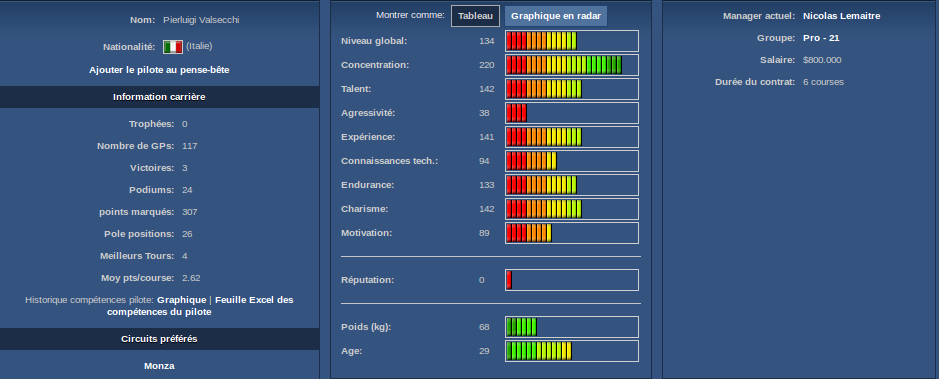Screen dimensions: 939x379
Task: Click the Charisme progress bar
Action: (572, 209)
